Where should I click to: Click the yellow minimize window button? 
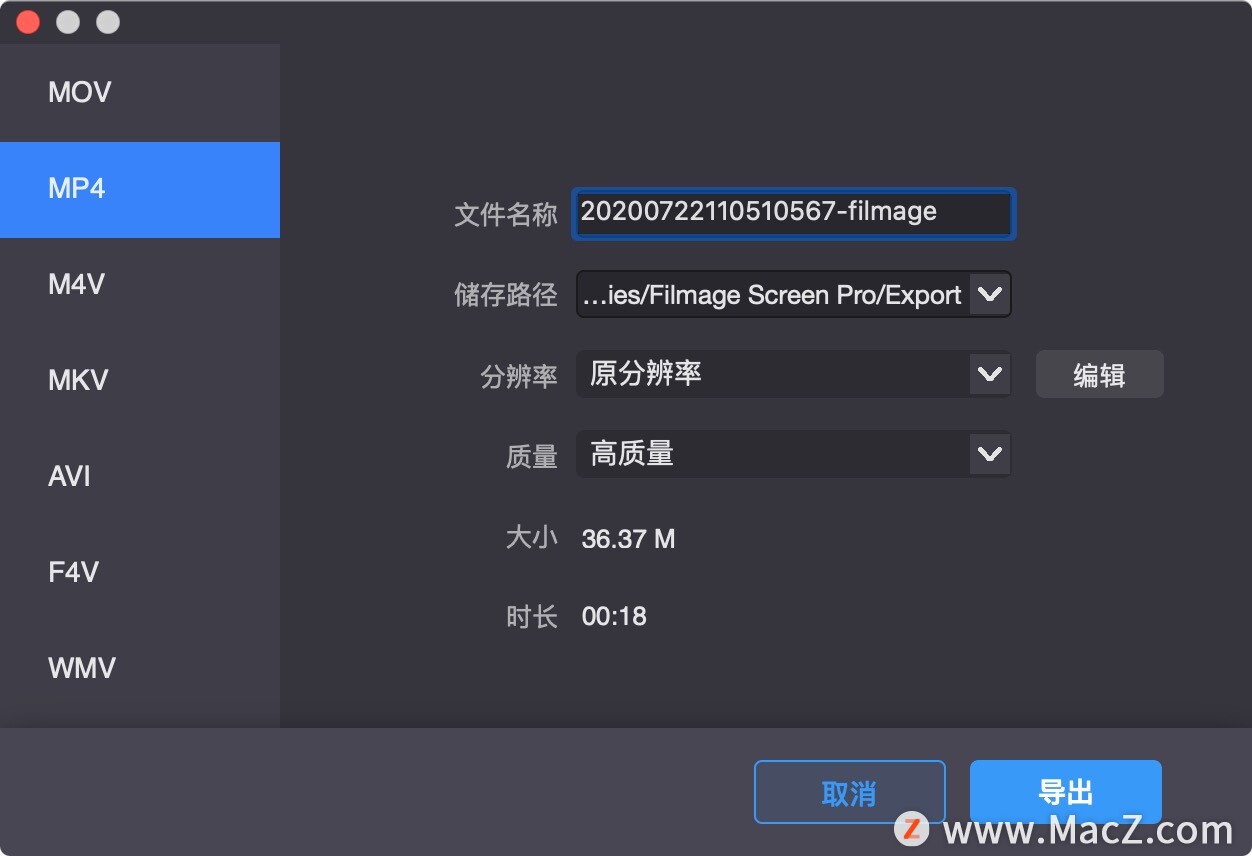[68, 22]
